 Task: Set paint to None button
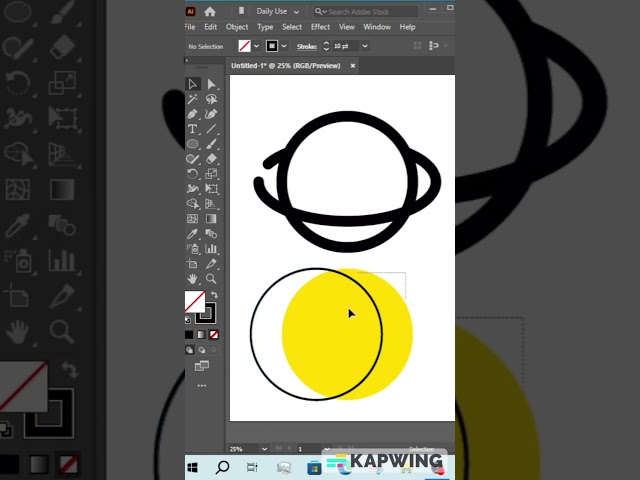click(214, 335)
